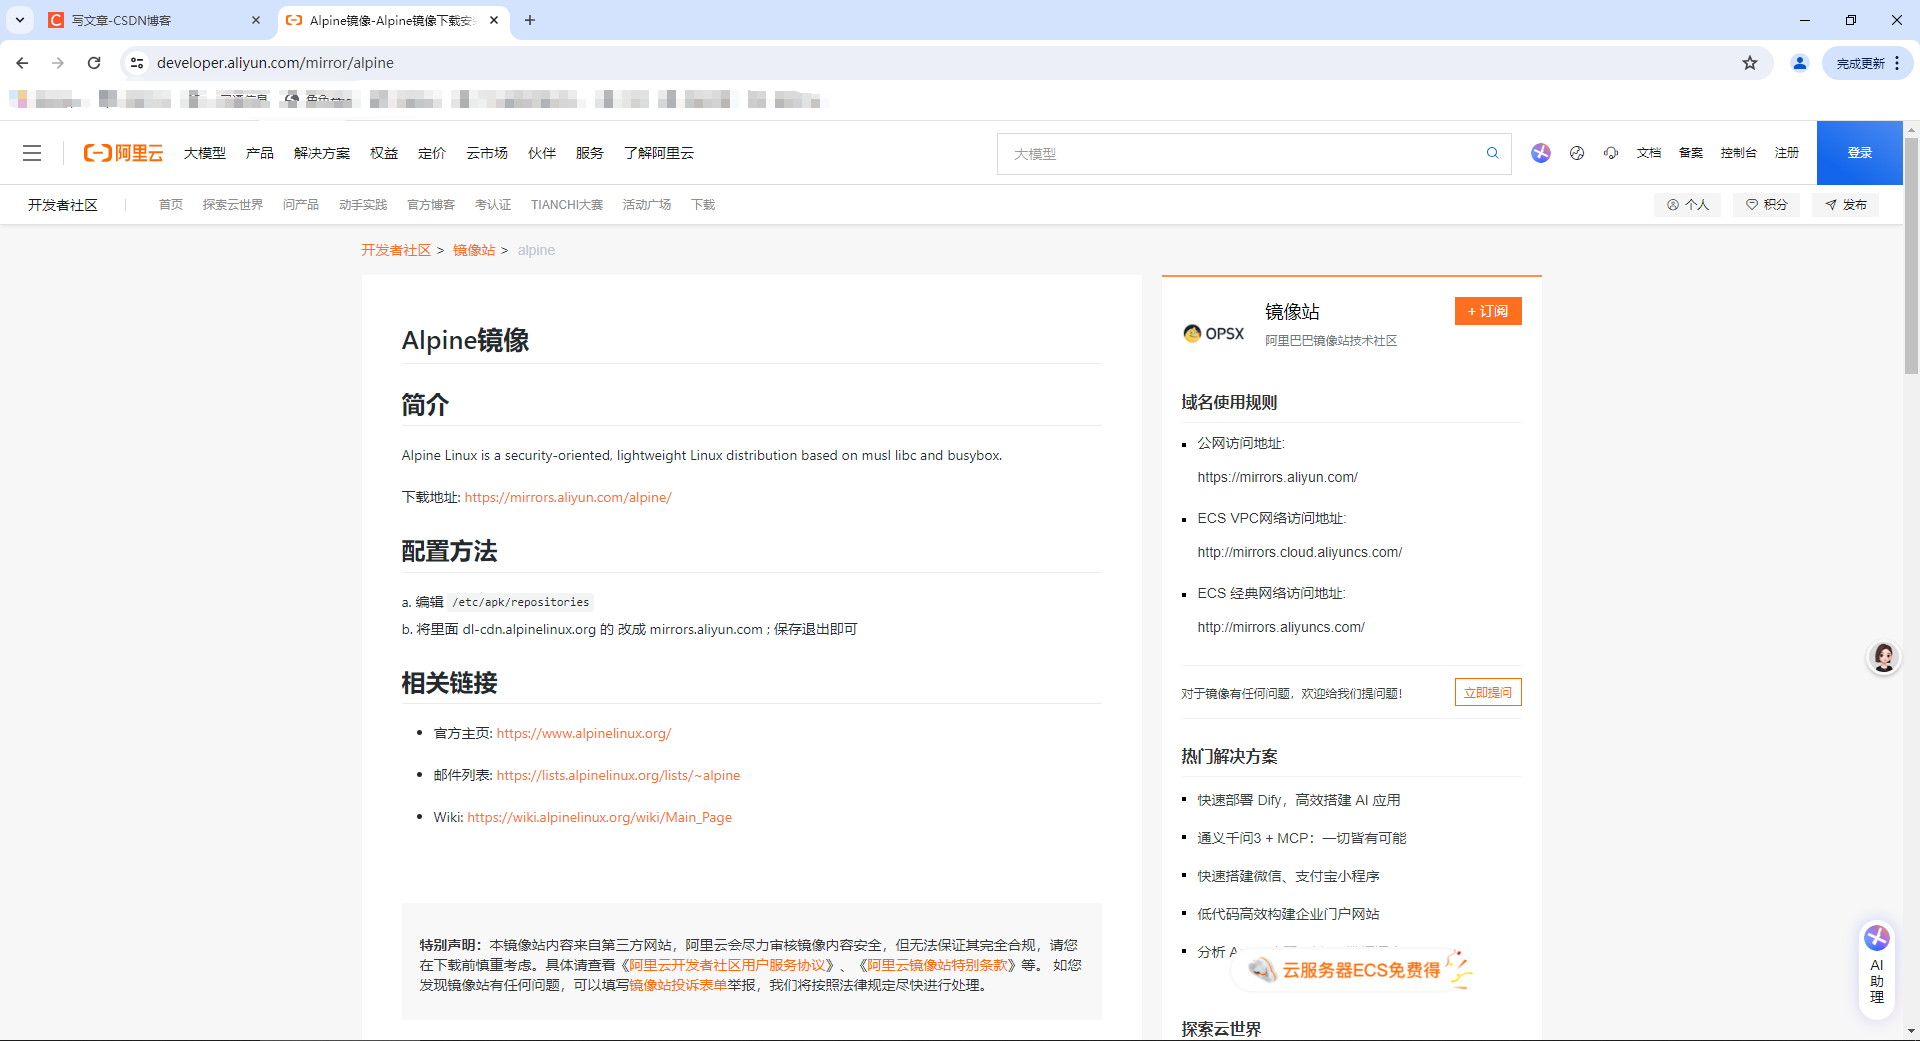Open the mirrors.aliyun.com/alpine download link

568,497
